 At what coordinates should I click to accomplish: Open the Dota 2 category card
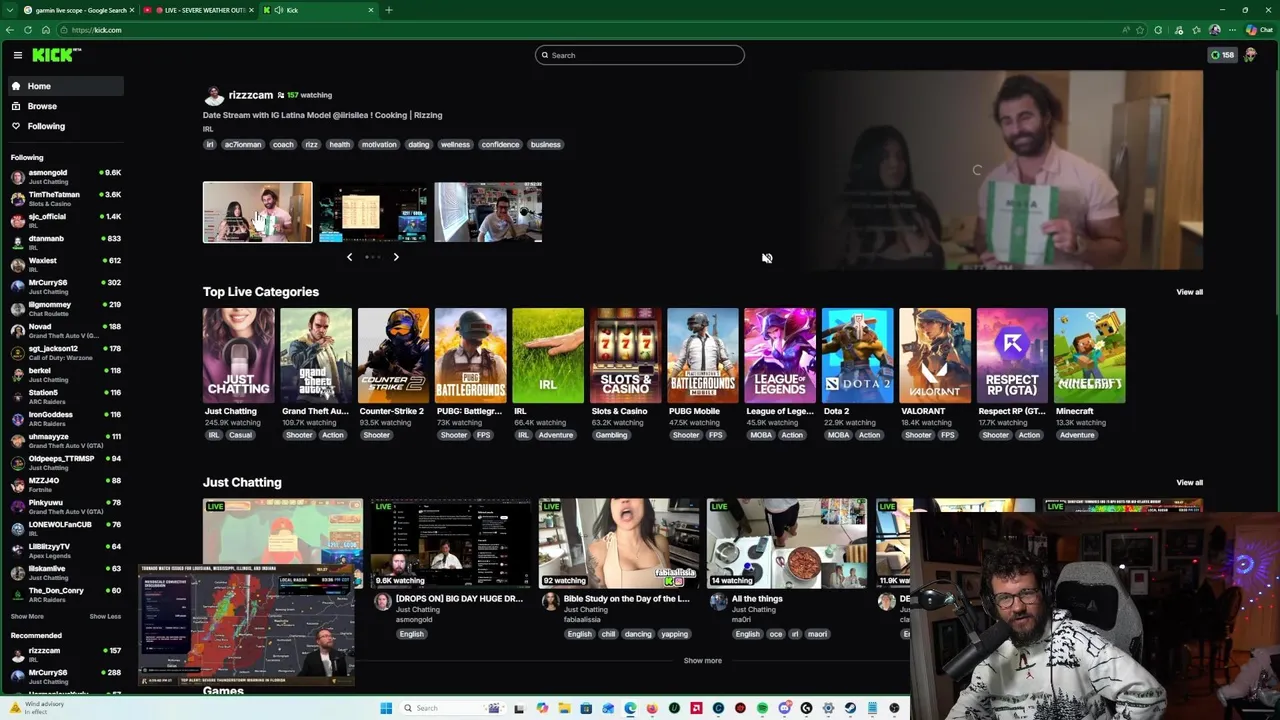pyautogui.click(x=857, y=356)
